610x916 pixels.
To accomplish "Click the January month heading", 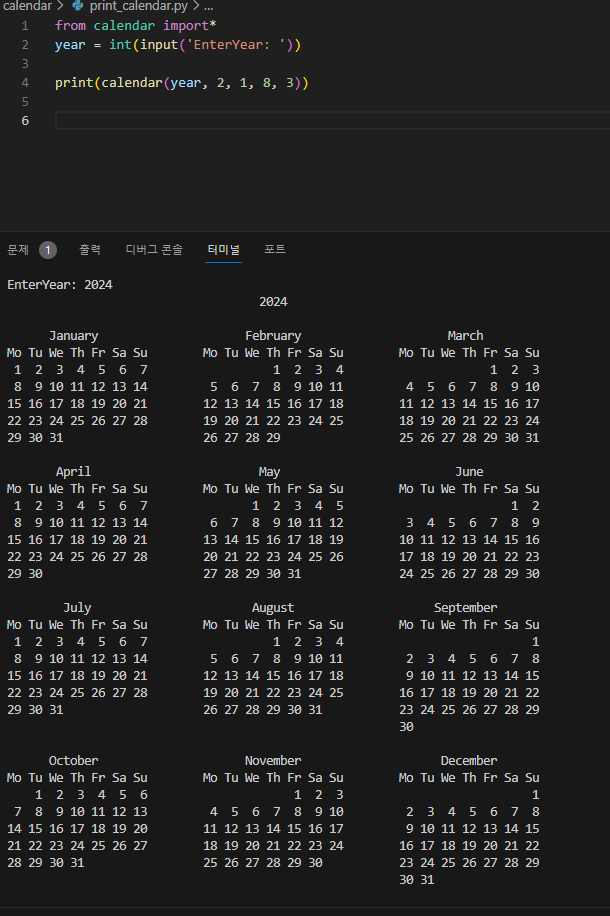I will [74, 336].
